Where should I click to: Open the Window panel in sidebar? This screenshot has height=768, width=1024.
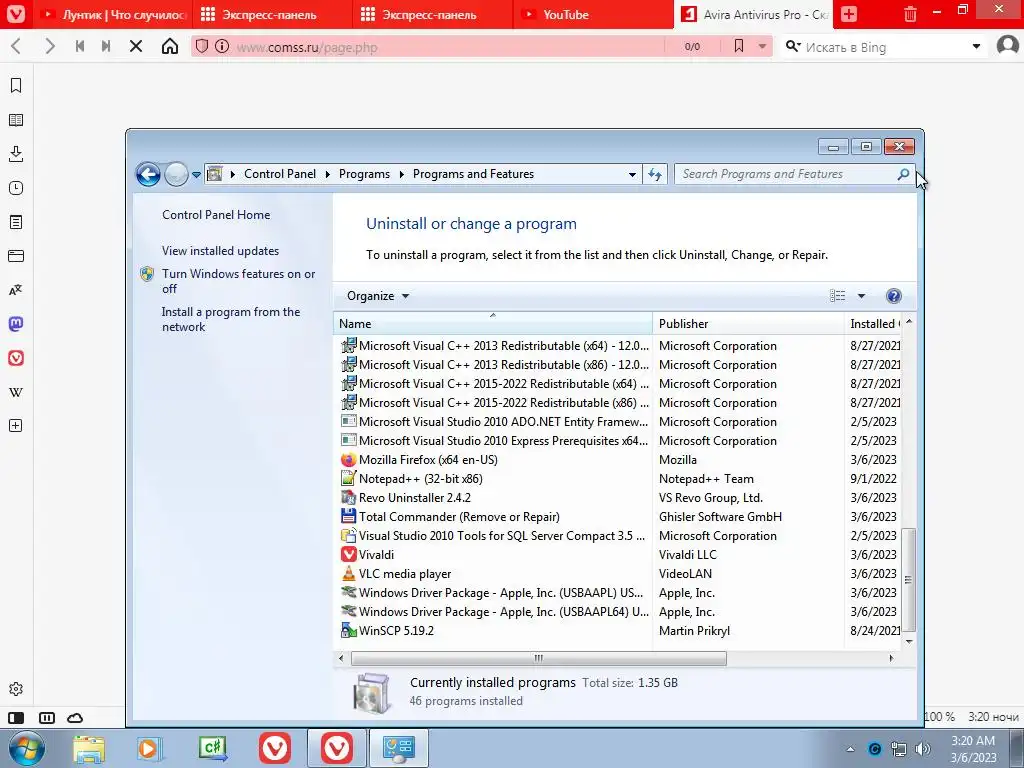point(16,256)
